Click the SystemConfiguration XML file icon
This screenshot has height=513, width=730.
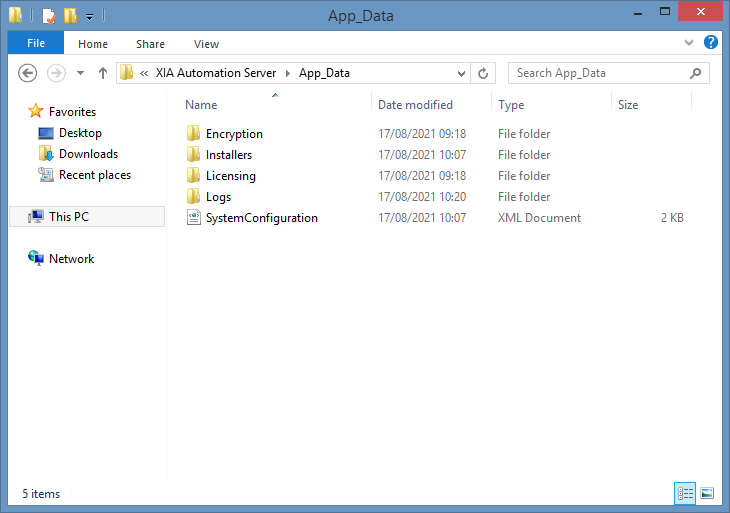(194, 217)
